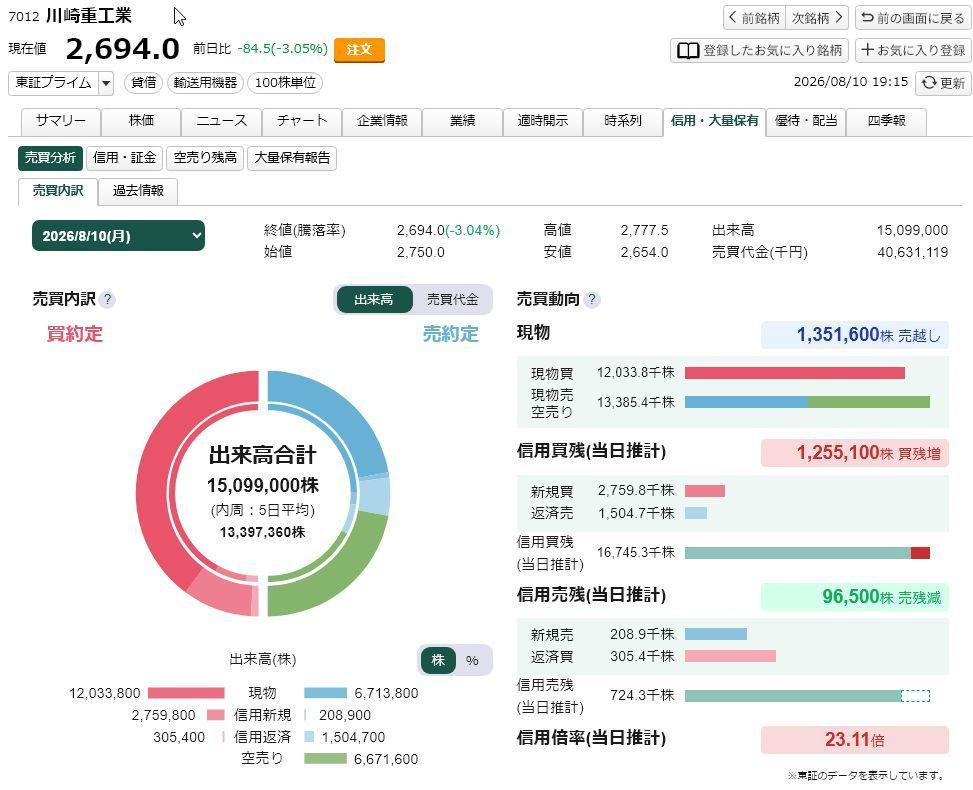Click the 空売り green legend swatch
Image resolution: width=973 pixels, height=790 pixels.
[325, 759]
